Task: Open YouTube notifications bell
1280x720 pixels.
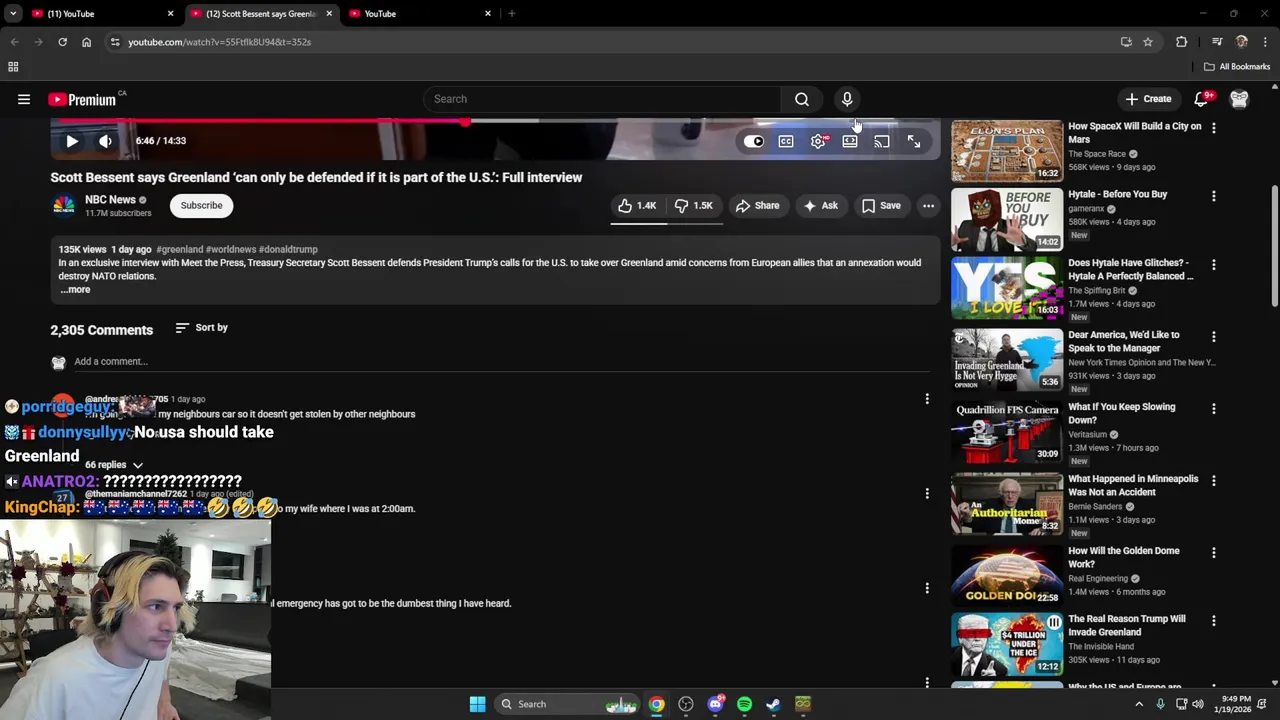Action: click(x=1202, y=99)
